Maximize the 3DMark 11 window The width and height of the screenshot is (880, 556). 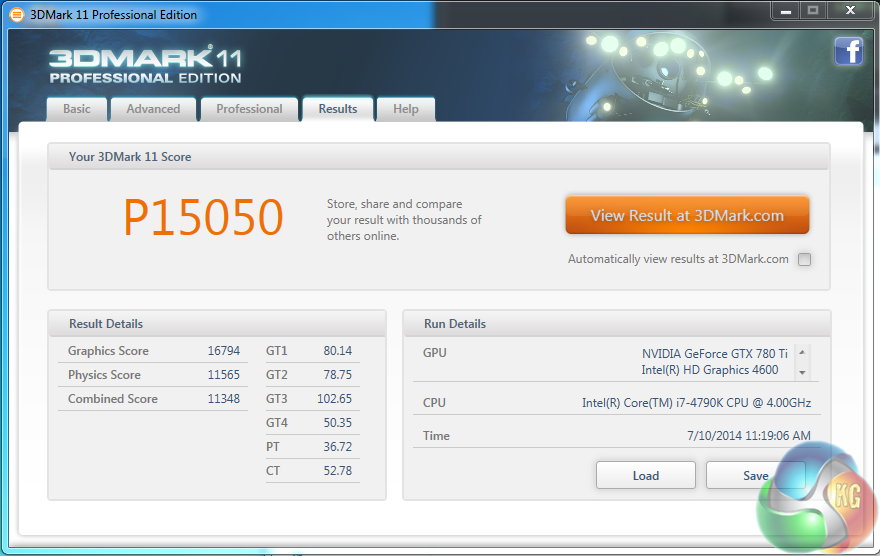point(813,11)
